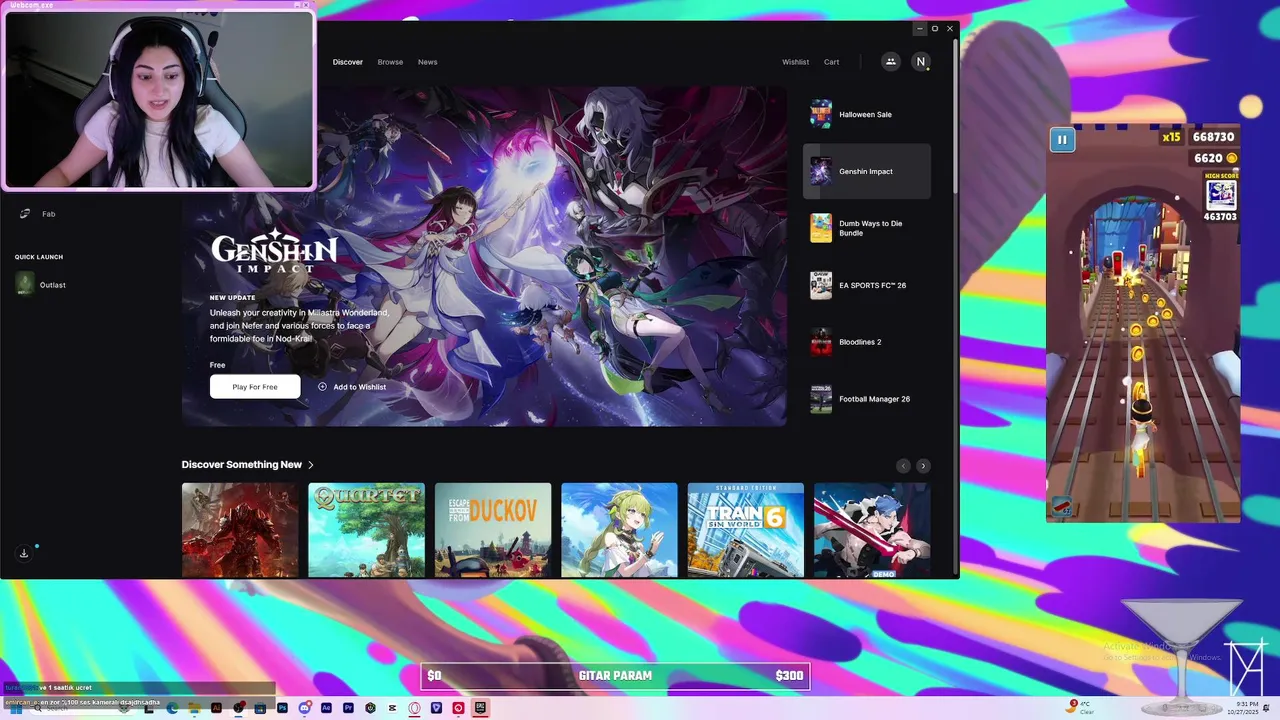1280x720 pixels.
Task: Open After Effects from the taskbar
Action: [326, 708]
